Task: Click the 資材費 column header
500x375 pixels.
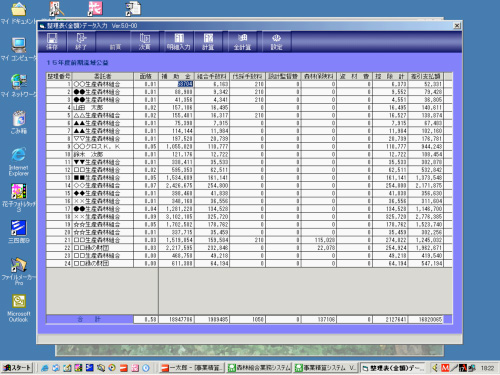Action: 354,76
